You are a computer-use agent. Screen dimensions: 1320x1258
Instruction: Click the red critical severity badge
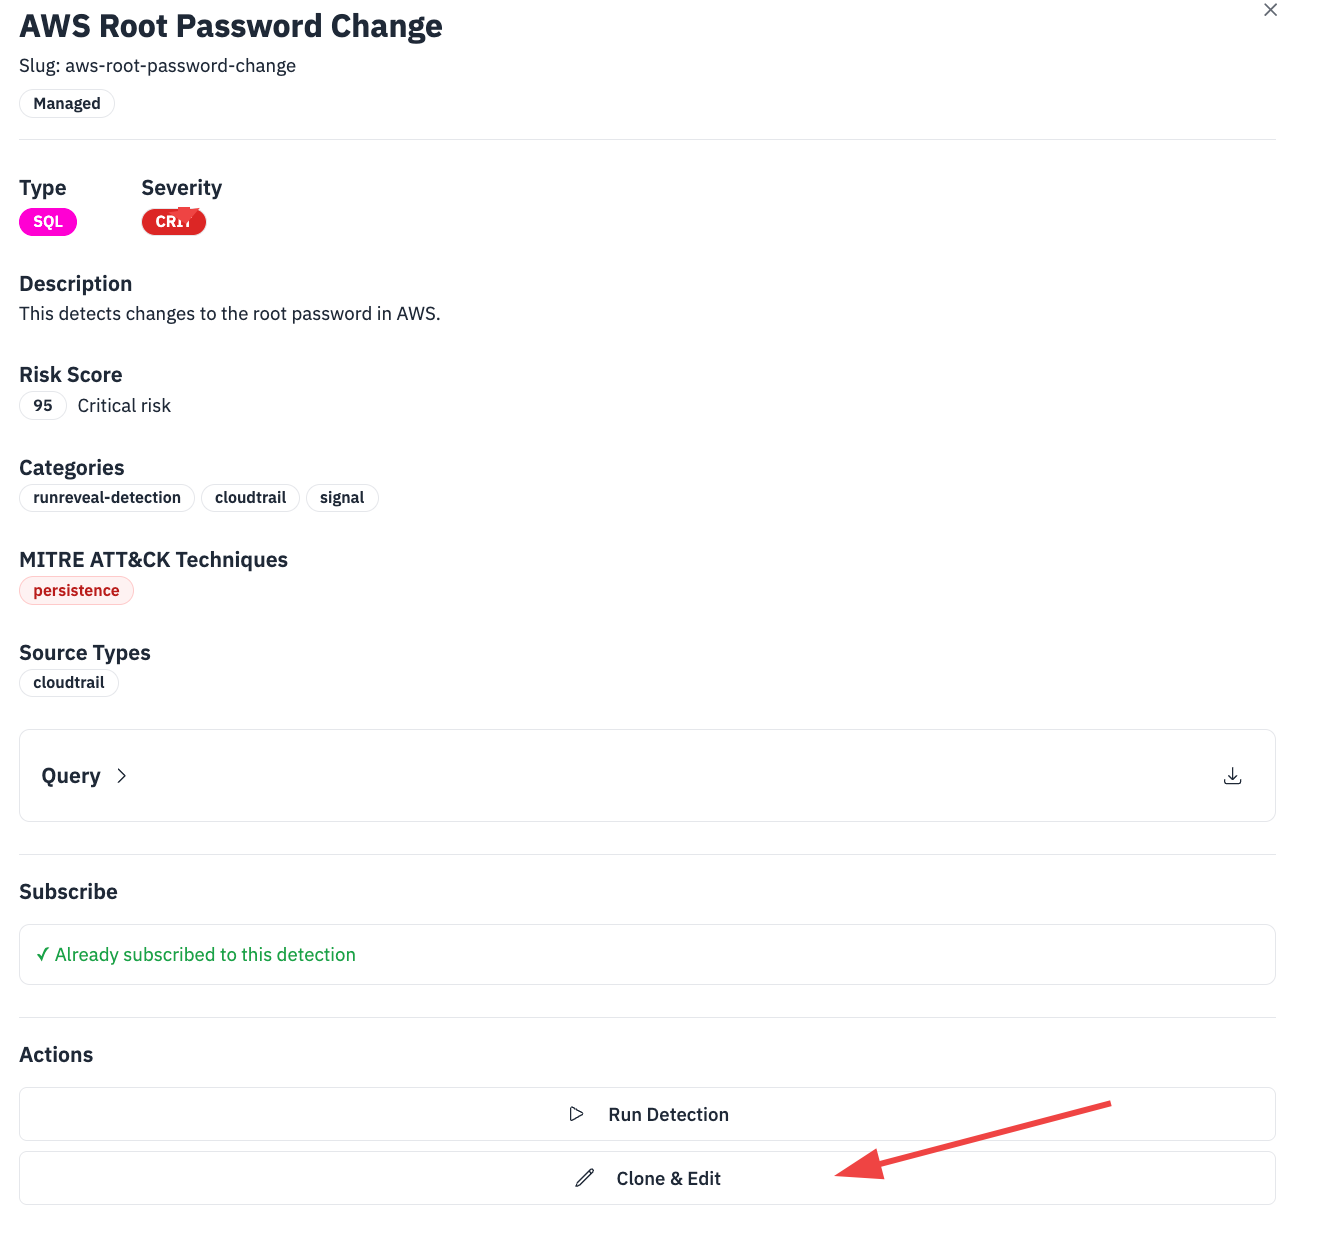[173, 222]
